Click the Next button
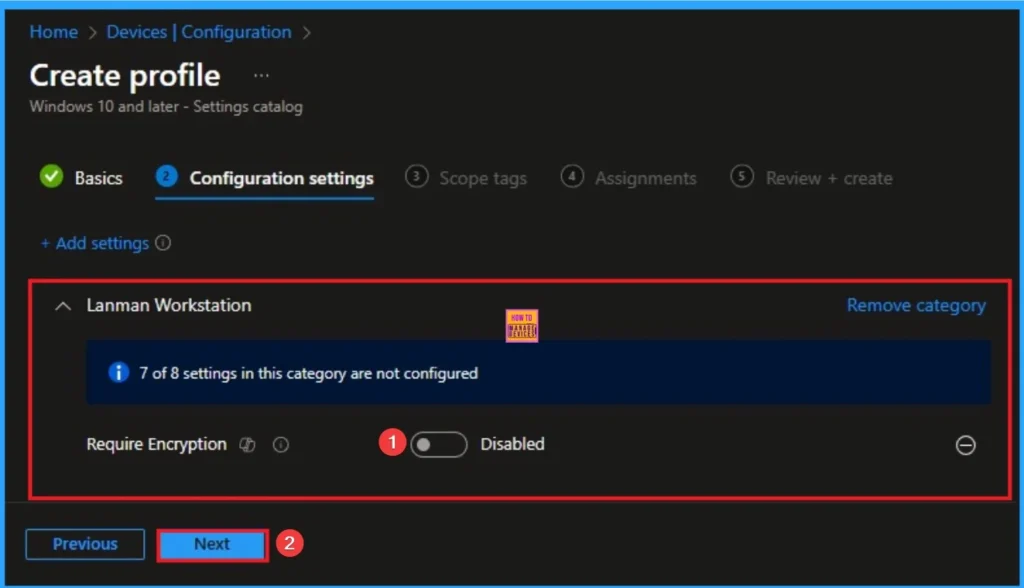The width and height of the screenshot is (1024, 588). tap(212, 545)
